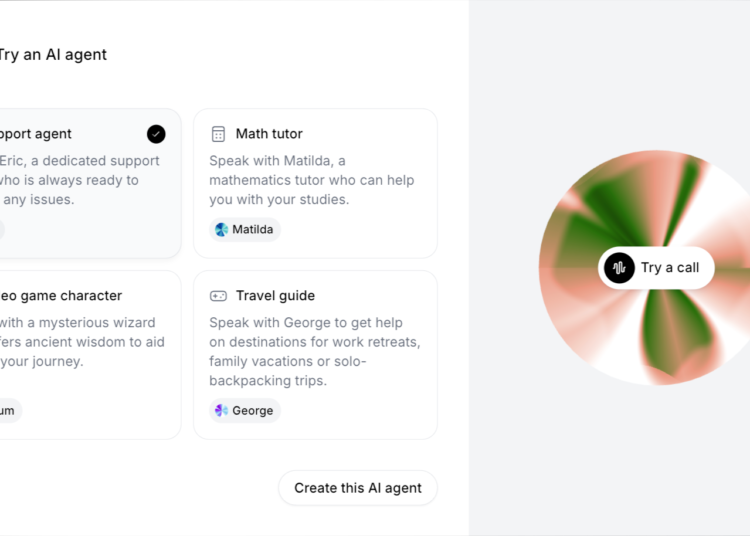Click Matilda's round avatar icon
750x536 pixels.
(222, 230)
